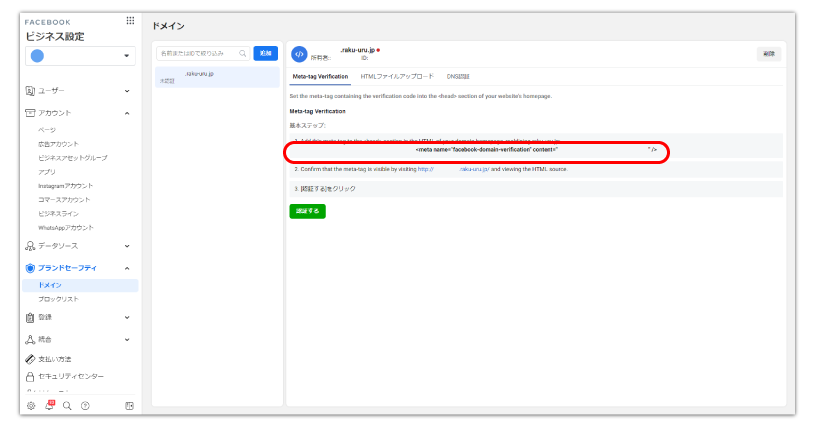The image size is (820, 423).
Task: Open notifications bell with red badge
Action: tap(49, 405)
